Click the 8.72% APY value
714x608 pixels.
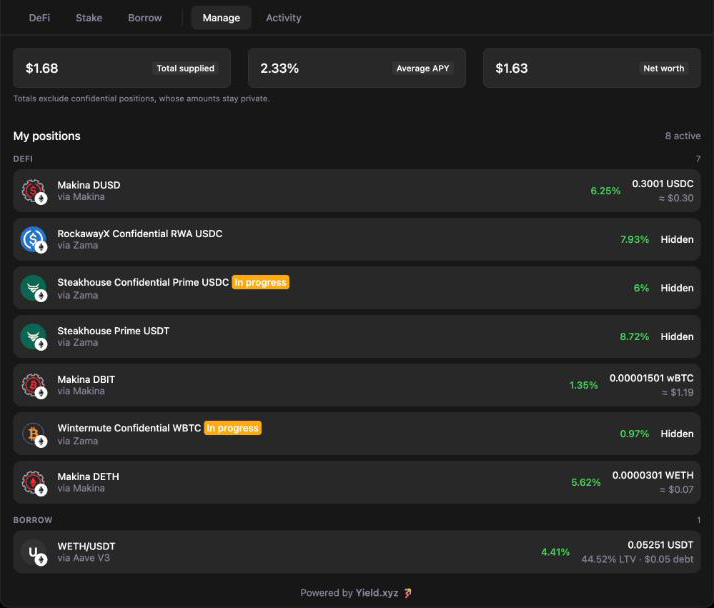pos(634,337)
